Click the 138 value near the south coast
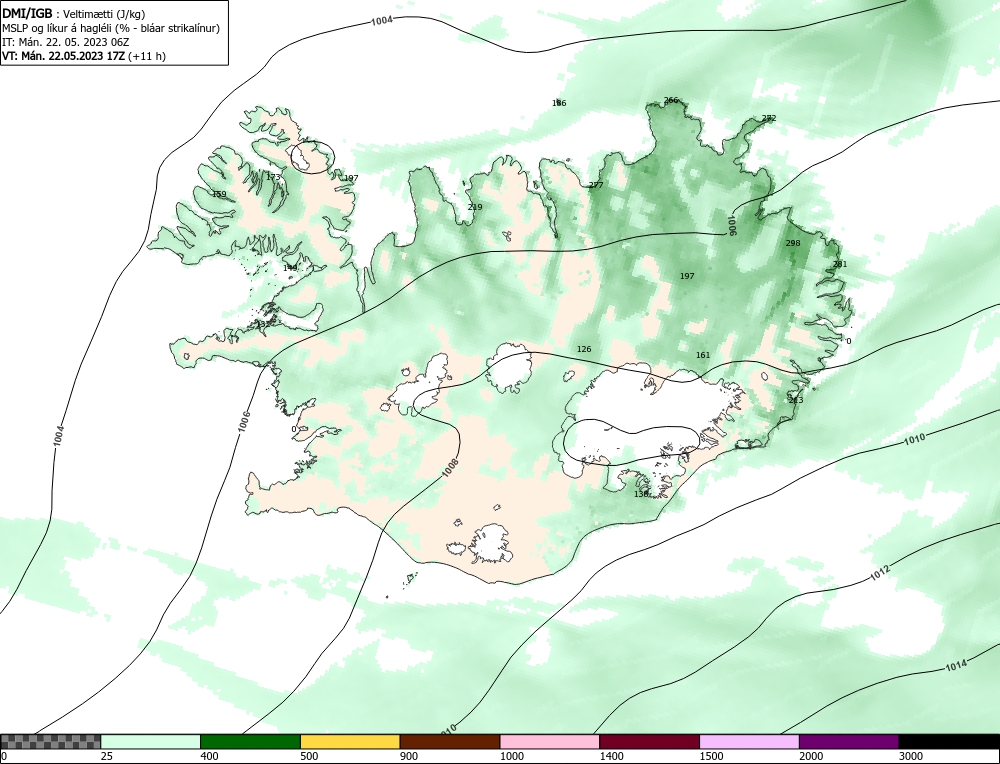Viewport: 1000px width, 764px height. coord(642,494)
